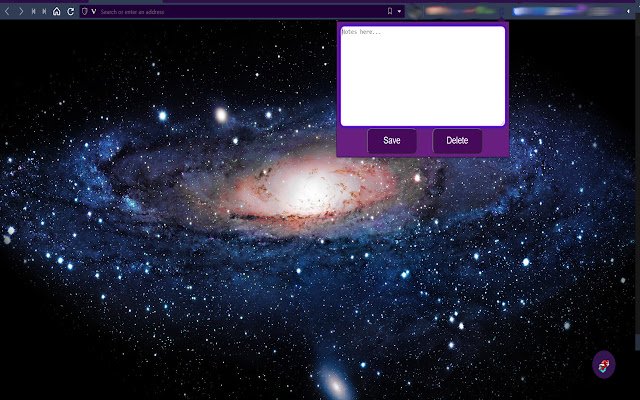Viewport: 640px width, 400px height.
Task: Go back to the previous page
Action: 7,12
